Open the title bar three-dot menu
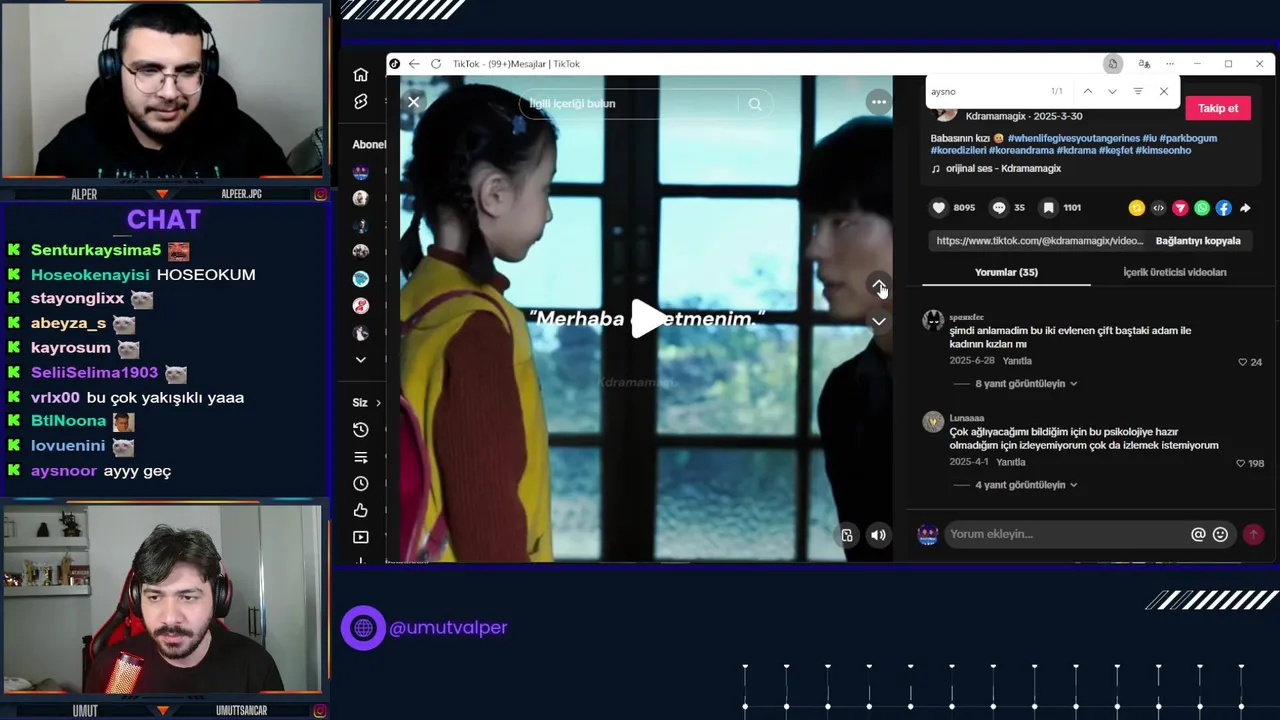 click(x=1170, y=64)
